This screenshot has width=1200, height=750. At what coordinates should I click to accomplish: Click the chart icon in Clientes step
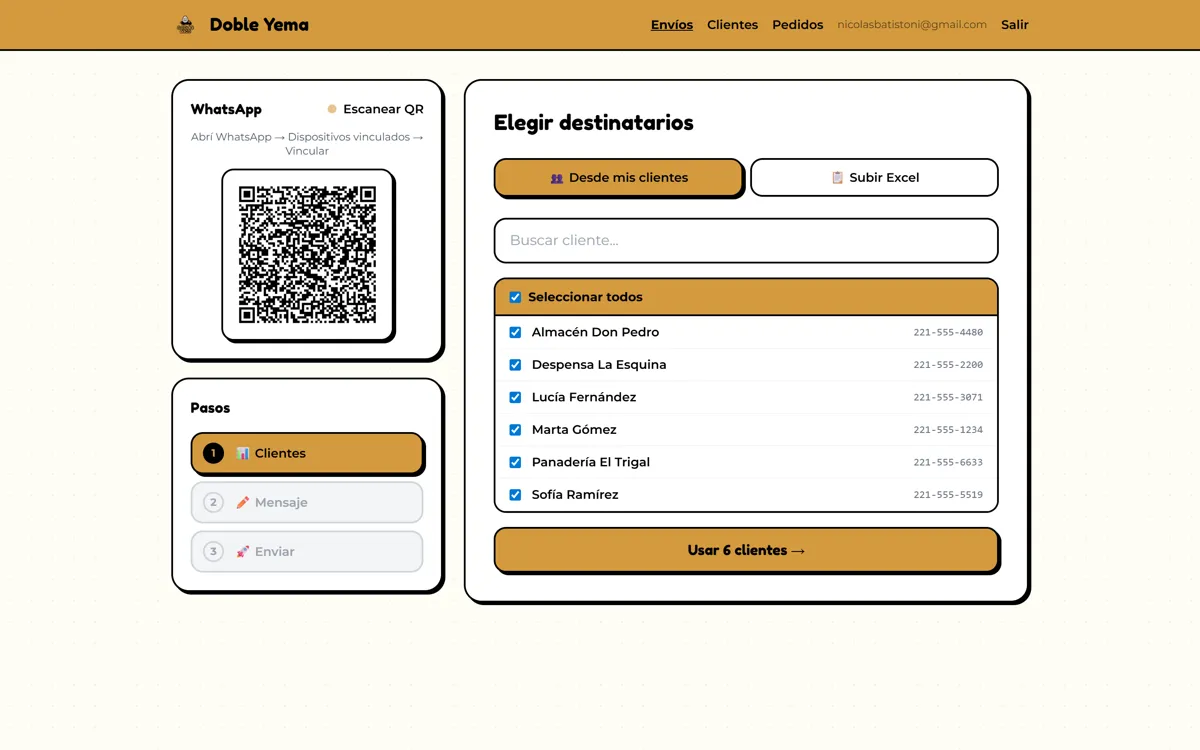coord(243,453)
